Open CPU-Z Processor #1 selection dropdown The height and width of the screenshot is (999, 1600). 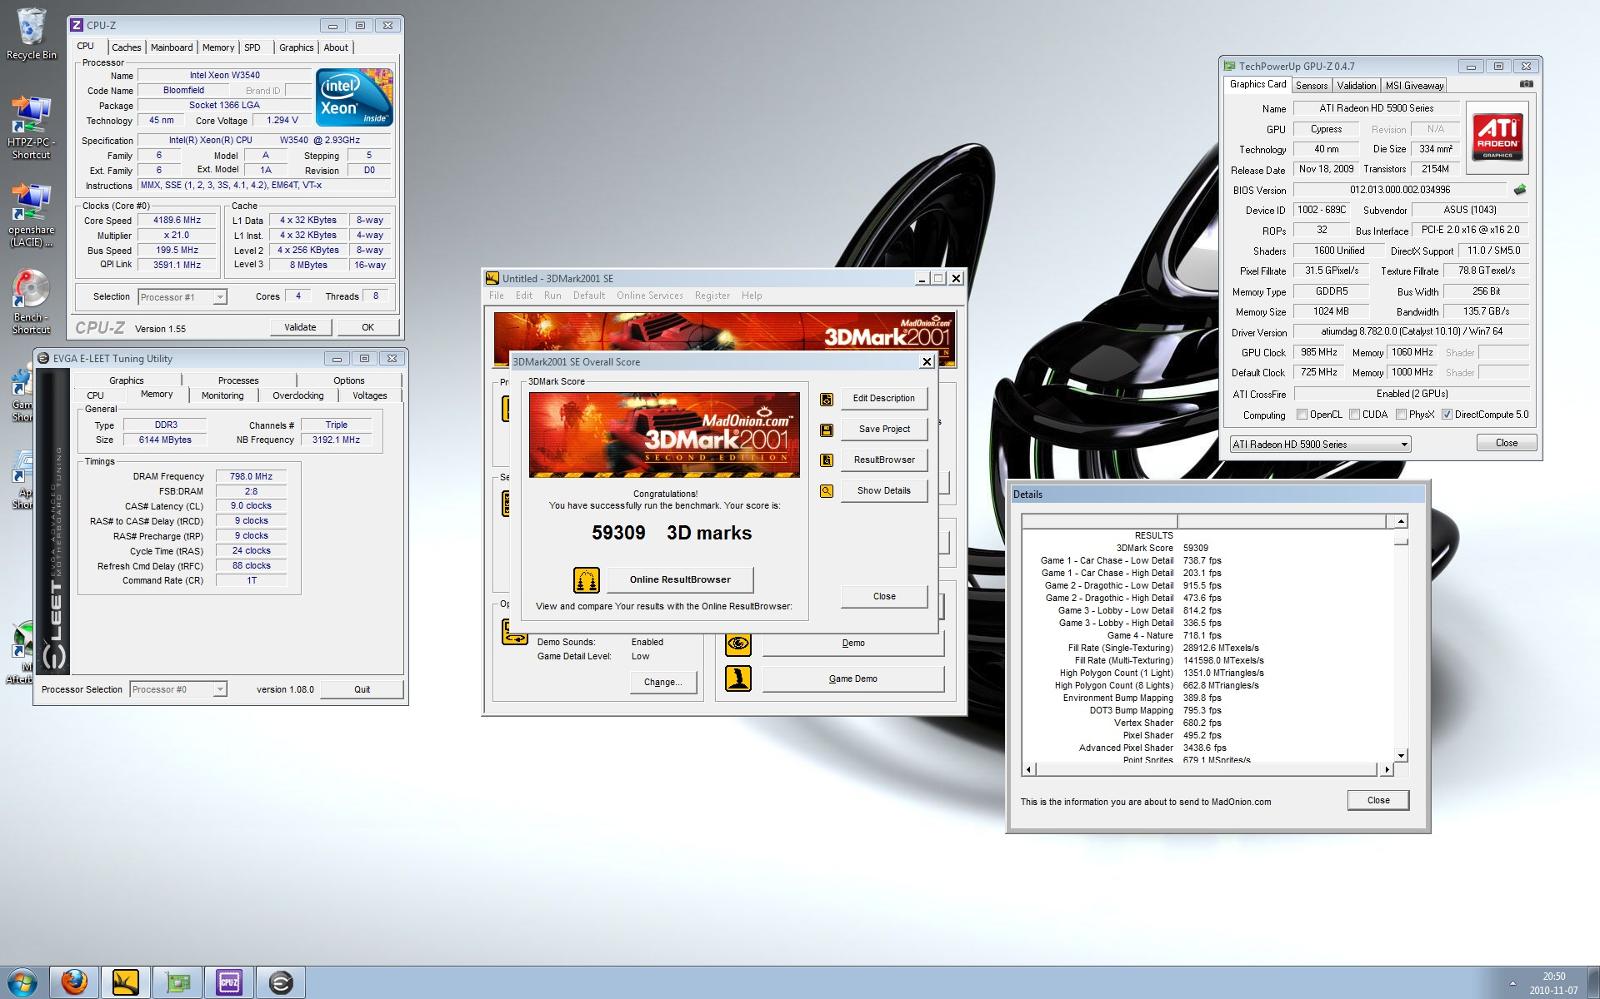(x=182, y=297)
